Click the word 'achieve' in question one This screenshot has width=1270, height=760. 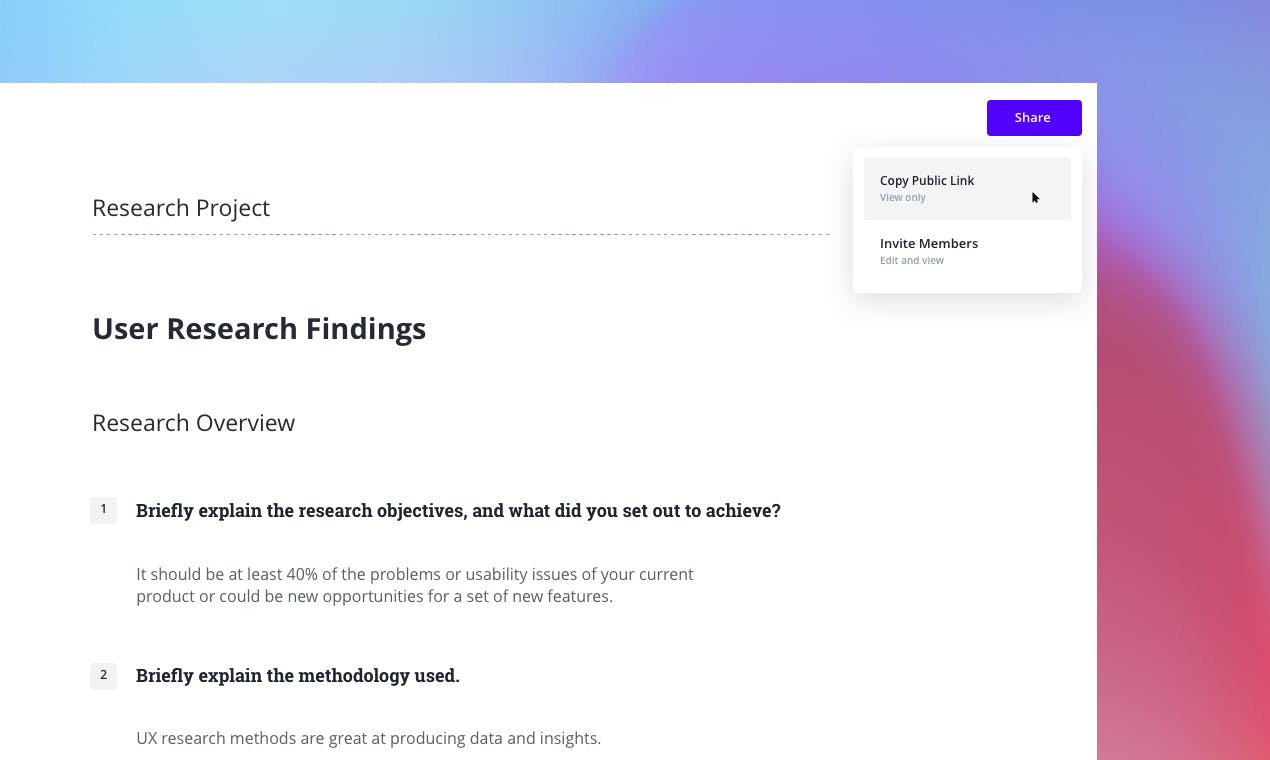click(742, 511)
